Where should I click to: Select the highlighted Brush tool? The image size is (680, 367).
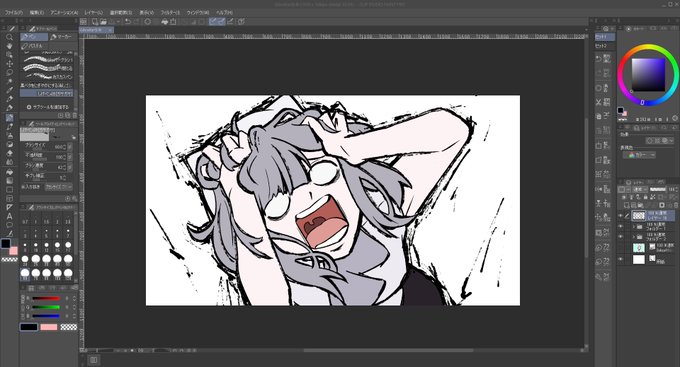pos(9,118)
